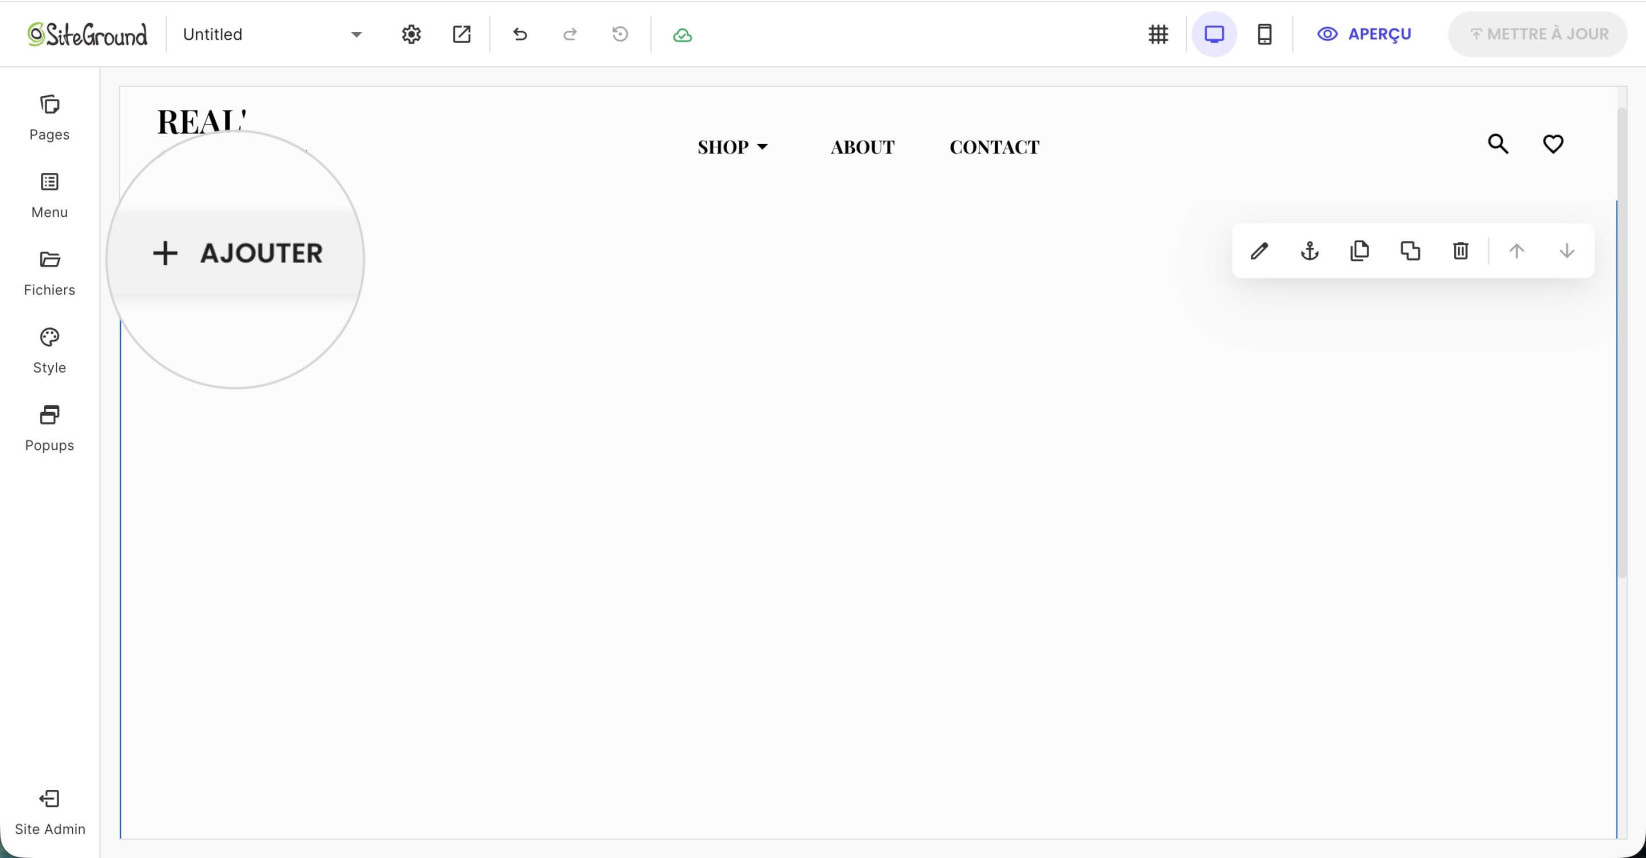Click the search magnifier icon

pyautogui.click(x=1497, y=144)
